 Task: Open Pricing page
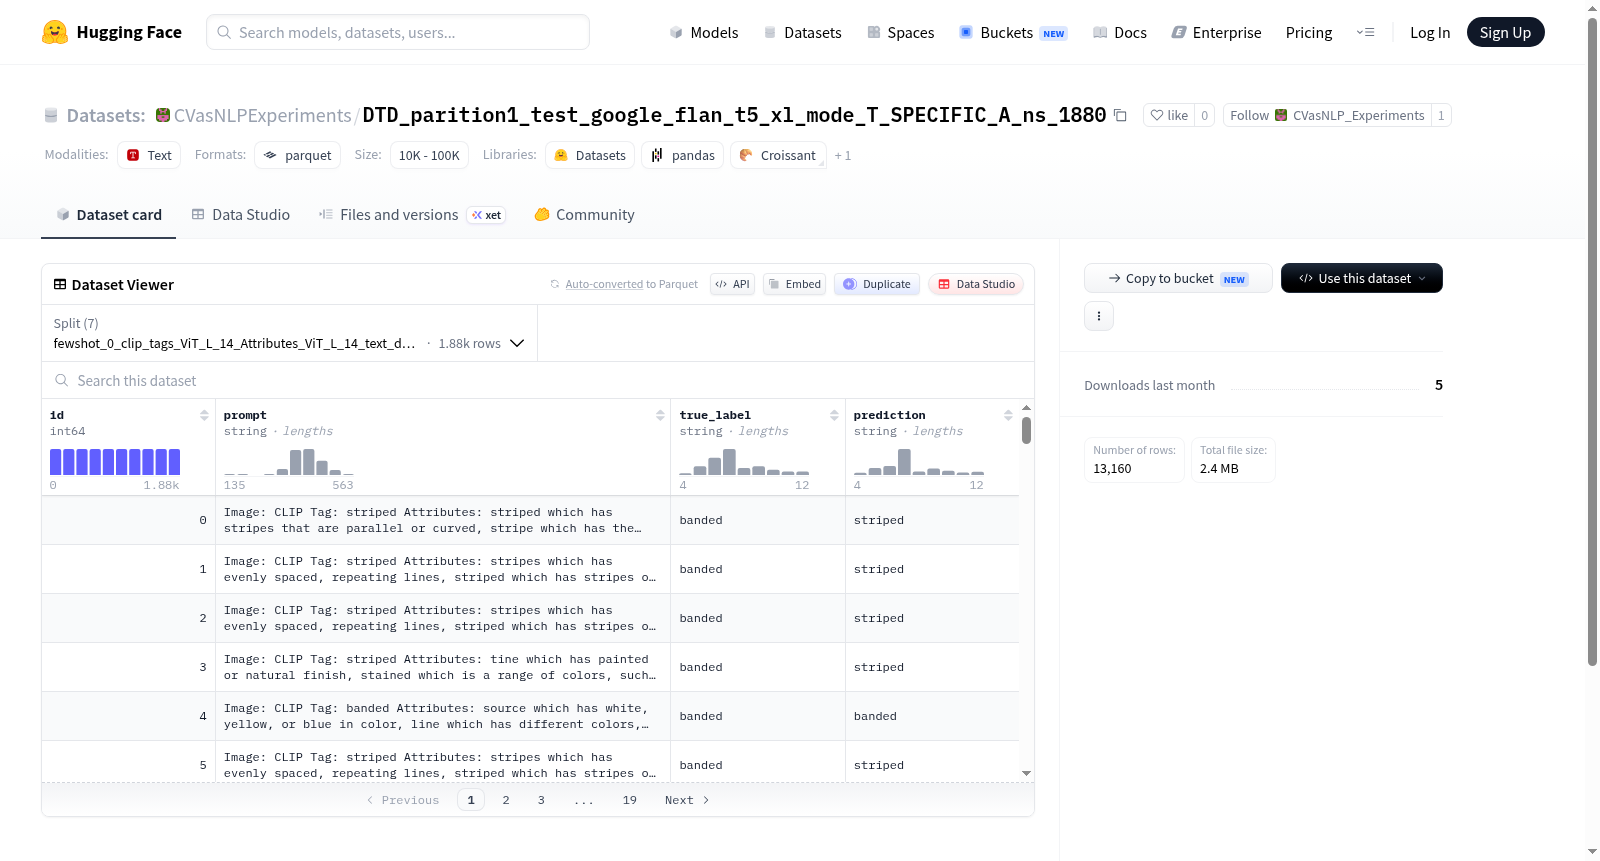pos(1309,33)
